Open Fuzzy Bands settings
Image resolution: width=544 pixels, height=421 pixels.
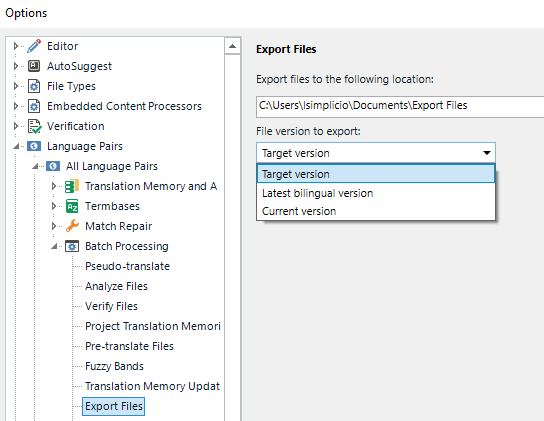coord(114,366)
